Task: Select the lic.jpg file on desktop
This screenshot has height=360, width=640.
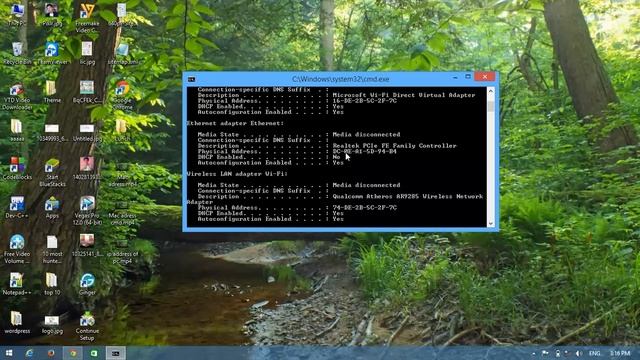Action: tap(87, 53)
